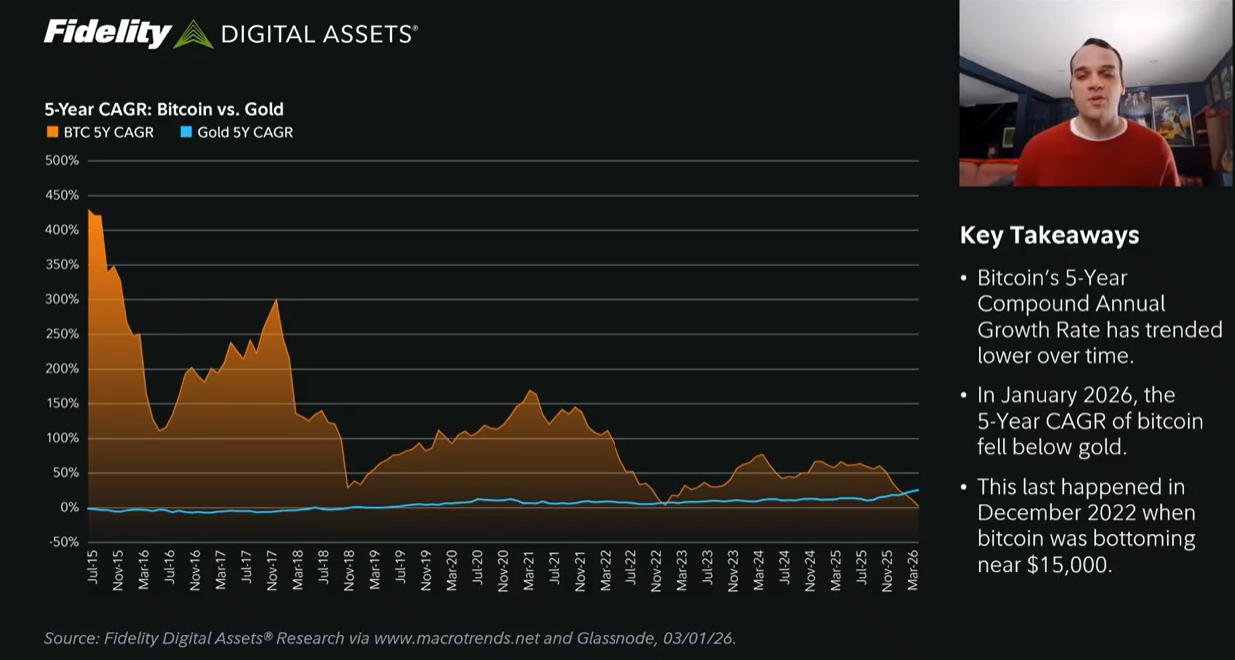This screenshot has width=1235, height=660.
Task: Click the 500% mark on the vertical axis
Action: (64, 159)
